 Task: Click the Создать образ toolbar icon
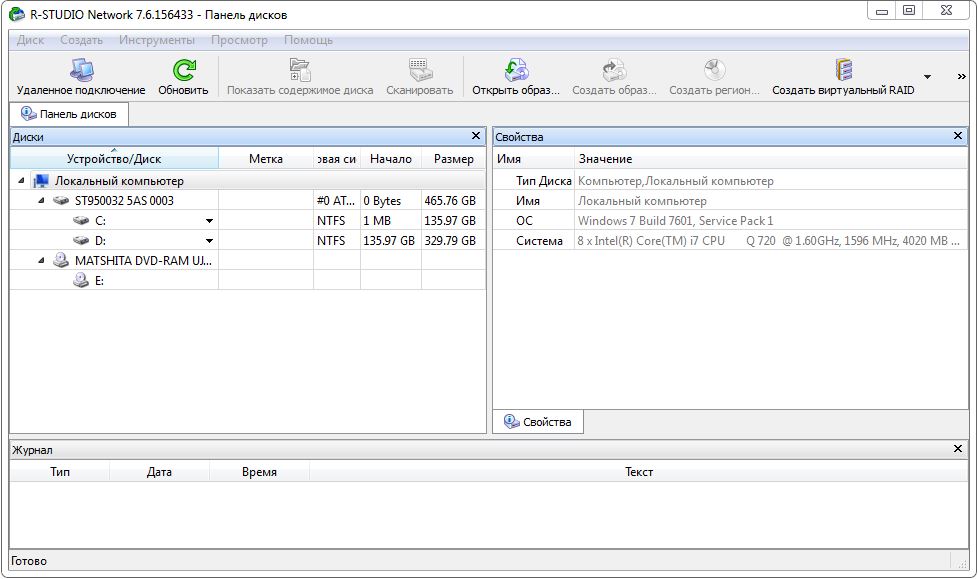pos(614,70)
